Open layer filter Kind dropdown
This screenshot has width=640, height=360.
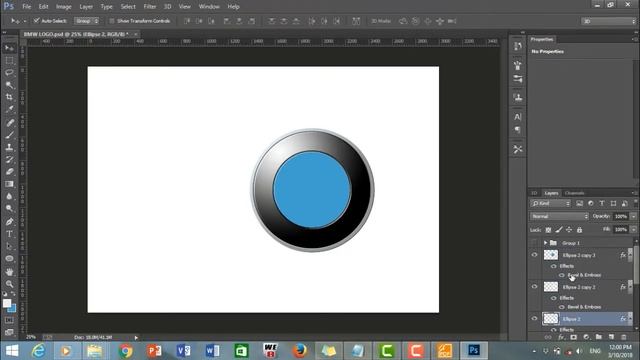(550, 203)
